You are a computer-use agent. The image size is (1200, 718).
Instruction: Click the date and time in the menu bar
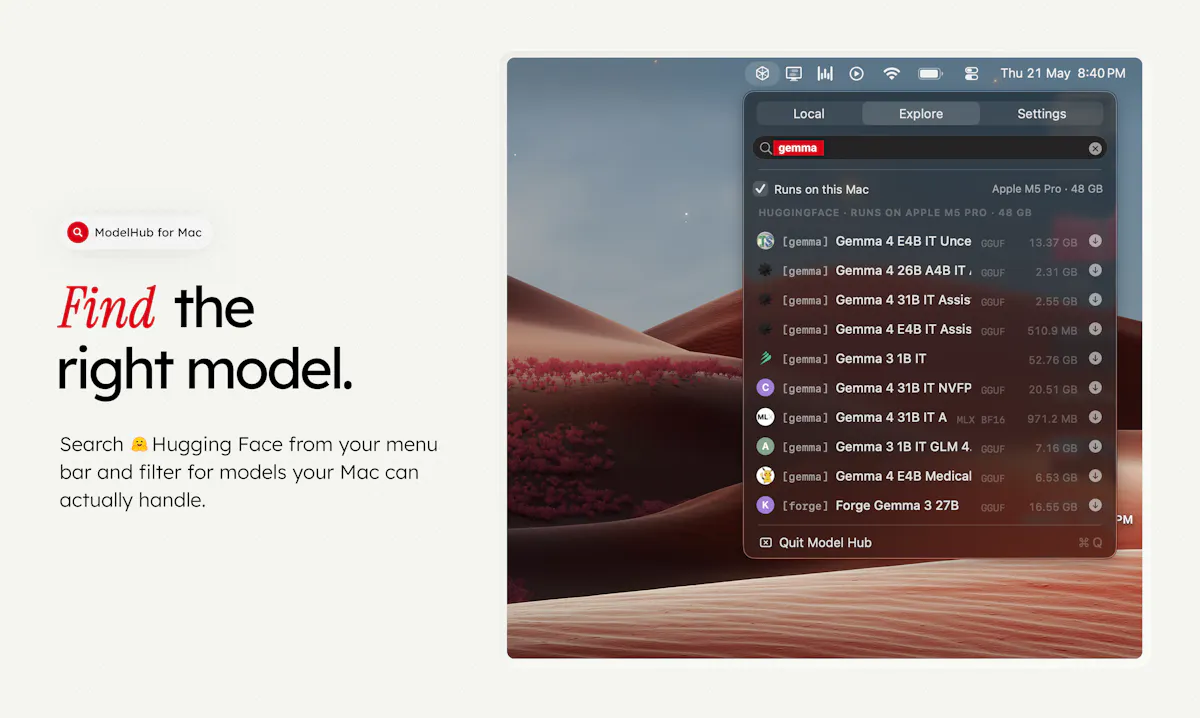(1063, 73)
